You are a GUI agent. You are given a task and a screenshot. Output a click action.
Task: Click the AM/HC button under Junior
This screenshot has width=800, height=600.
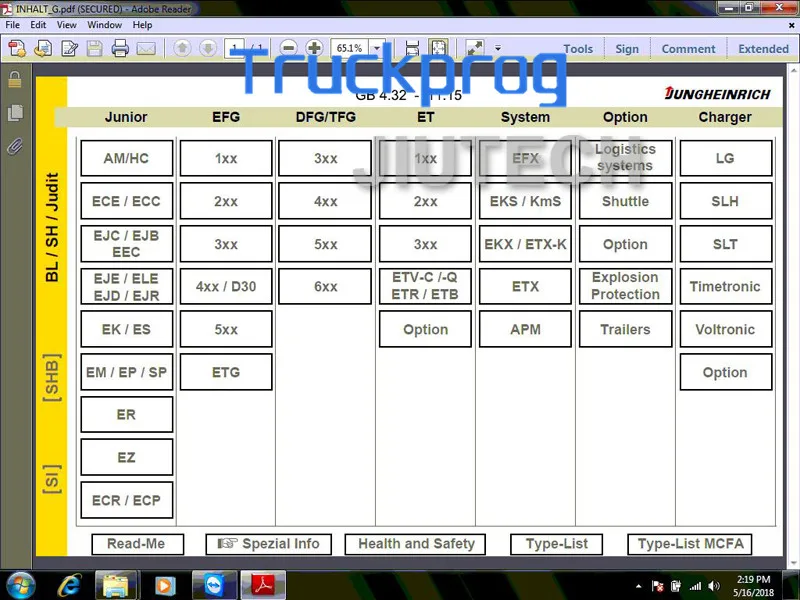[x=127, y=158]
